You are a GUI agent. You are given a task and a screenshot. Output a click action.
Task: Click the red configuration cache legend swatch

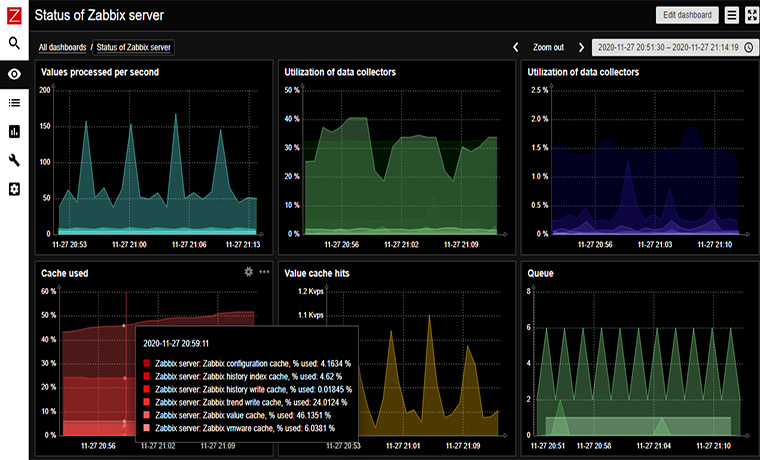coord(146,363)
